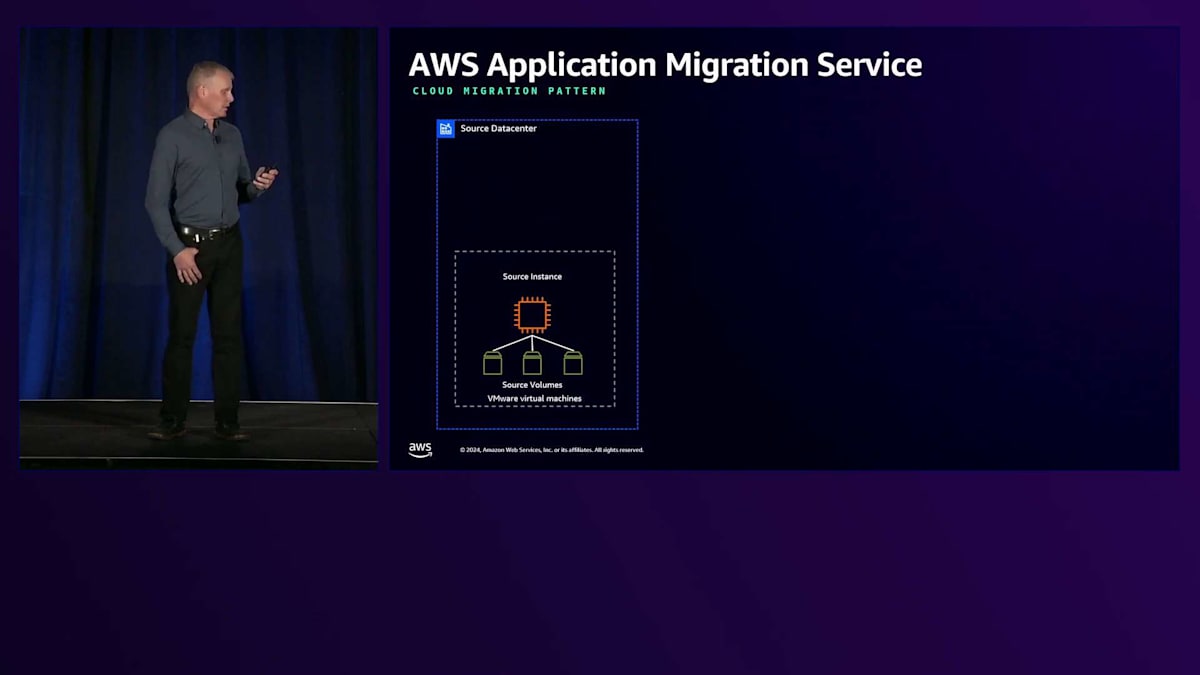Viewport: 1200px width, 675px height.
Task: Click the Amazon Web Services copyright notice
Action: (x=552, y=450)
